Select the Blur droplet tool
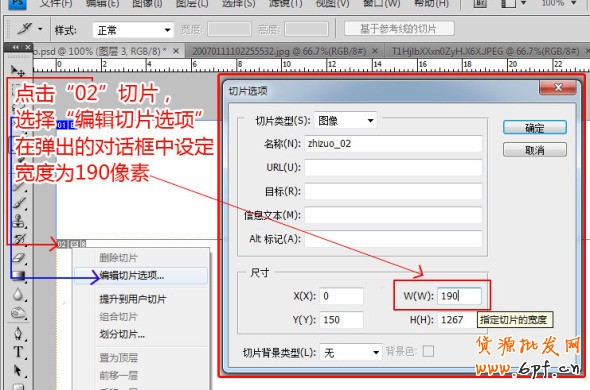This screenshot has height=390, width=590. 18,294
